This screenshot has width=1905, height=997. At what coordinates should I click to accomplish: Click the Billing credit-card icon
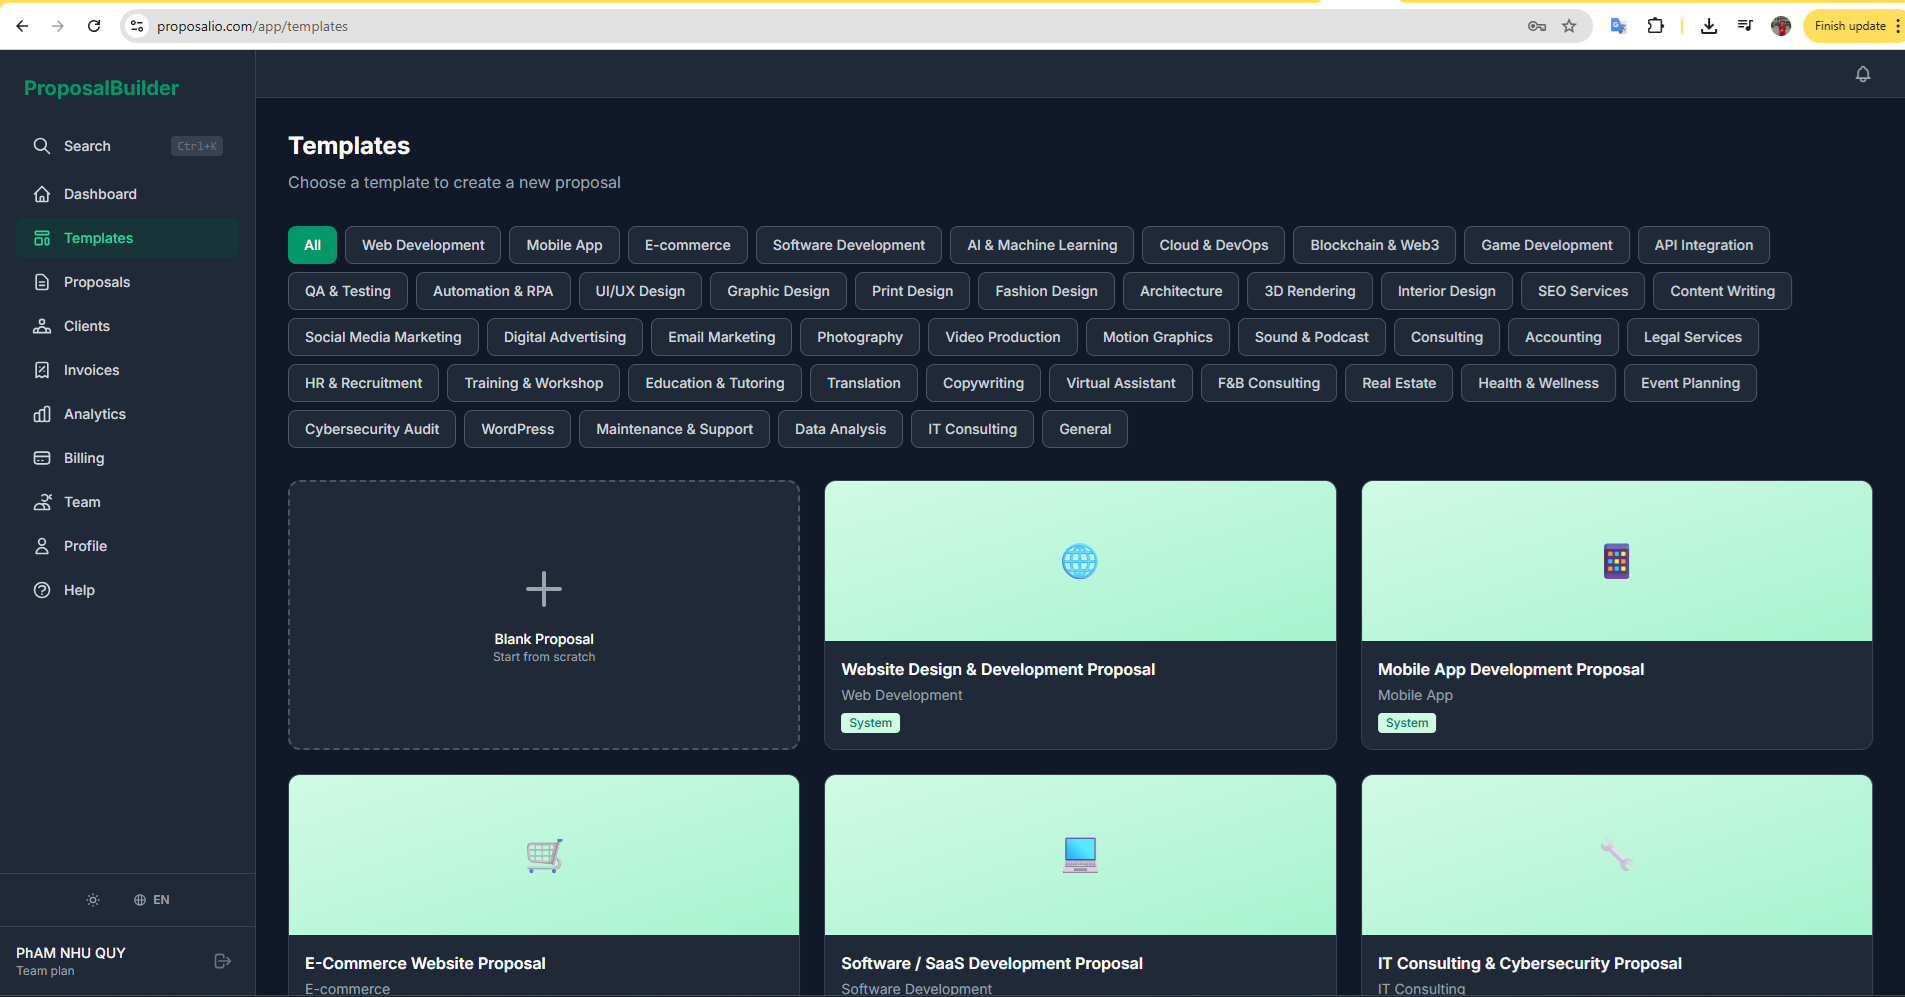[43, 457]
